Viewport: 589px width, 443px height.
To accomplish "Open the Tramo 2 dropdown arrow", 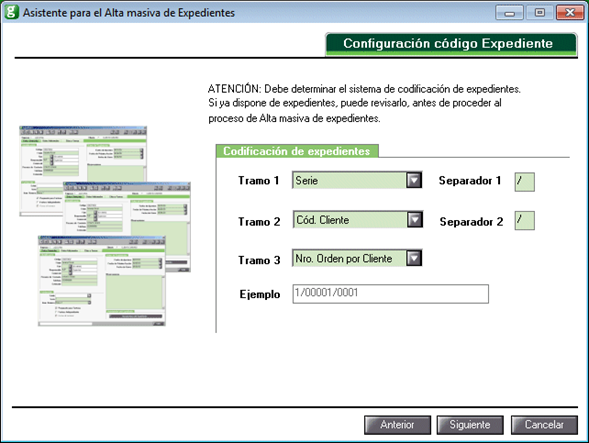I will click(x=415, y=220).
